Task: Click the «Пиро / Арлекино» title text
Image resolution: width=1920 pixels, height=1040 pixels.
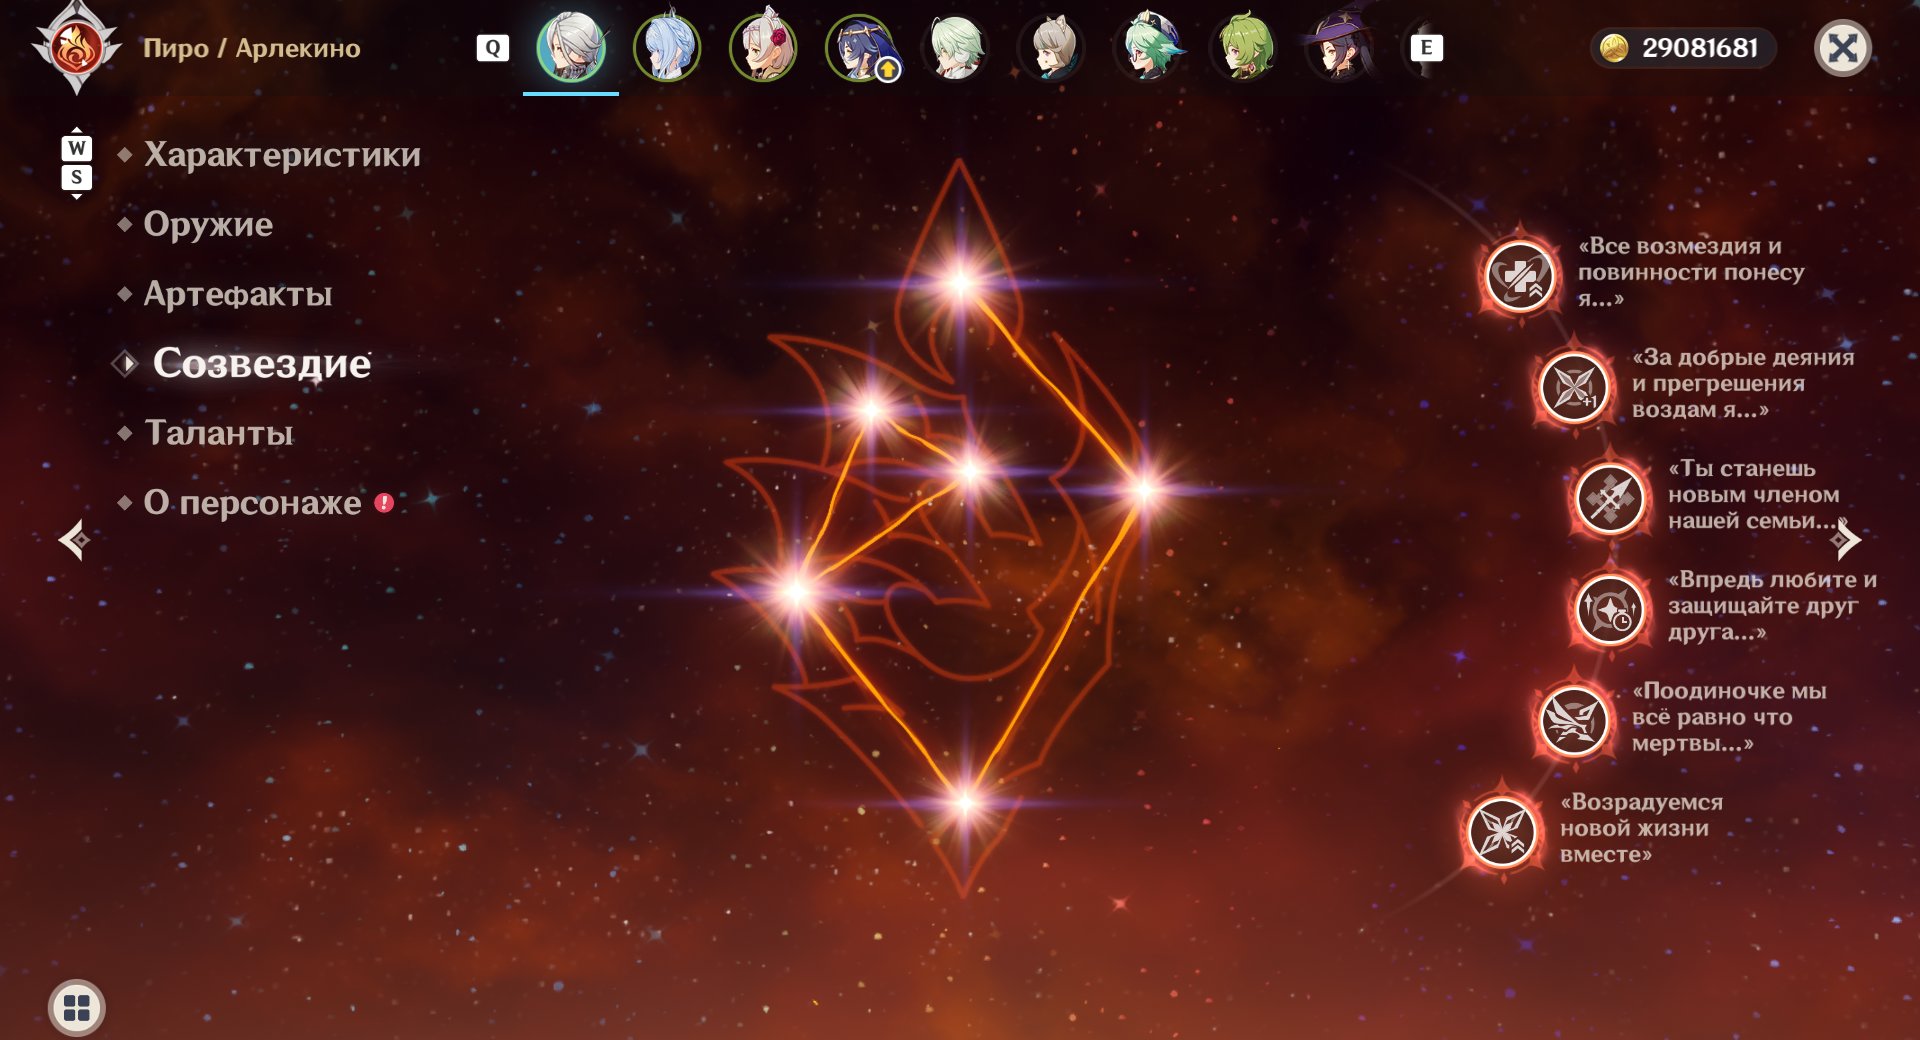Action: 252,48
